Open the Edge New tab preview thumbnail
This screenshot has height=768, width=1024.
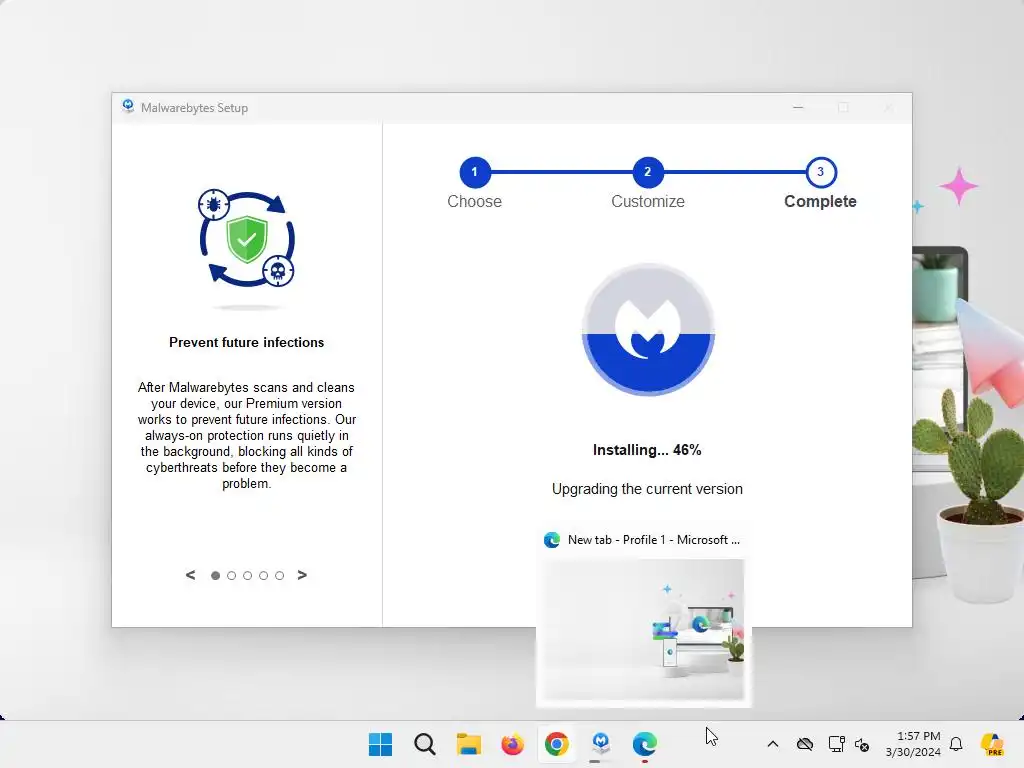tap(644, 630)
